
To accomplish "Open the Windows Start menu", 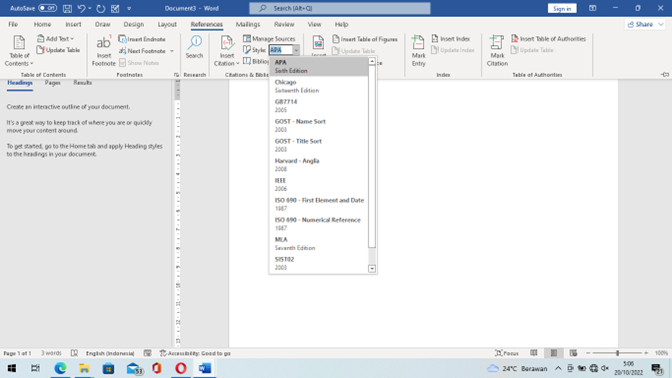I will [12, 368].
